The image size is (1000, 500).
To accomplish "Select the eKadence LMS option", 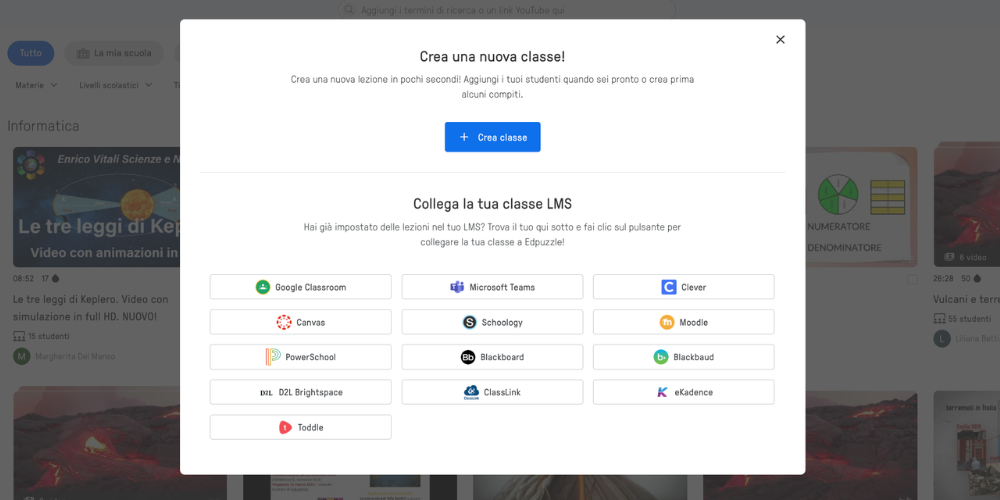I will point(684,392).
